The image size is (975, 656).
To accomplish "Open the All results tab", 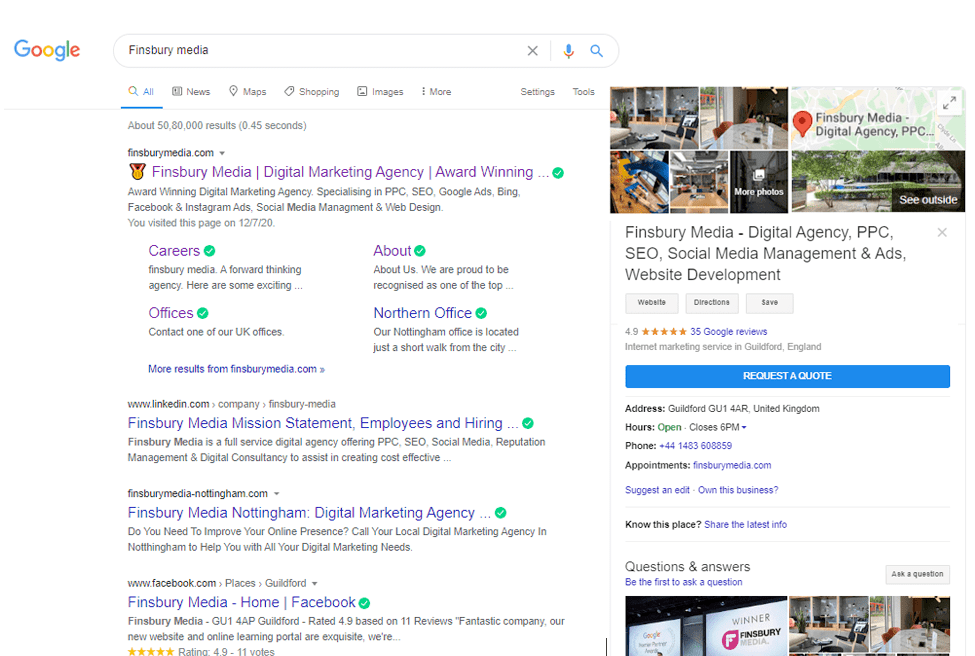I will [x=141, y=92].
